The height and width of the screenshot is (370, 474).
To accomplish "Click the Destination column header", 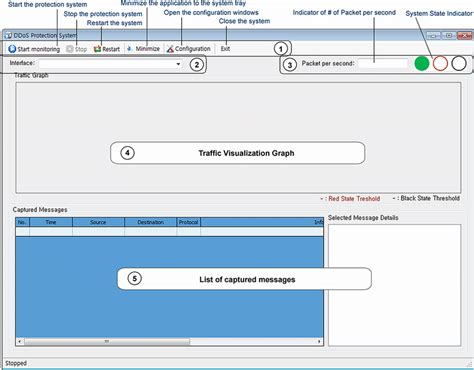I will coord(151,222).
